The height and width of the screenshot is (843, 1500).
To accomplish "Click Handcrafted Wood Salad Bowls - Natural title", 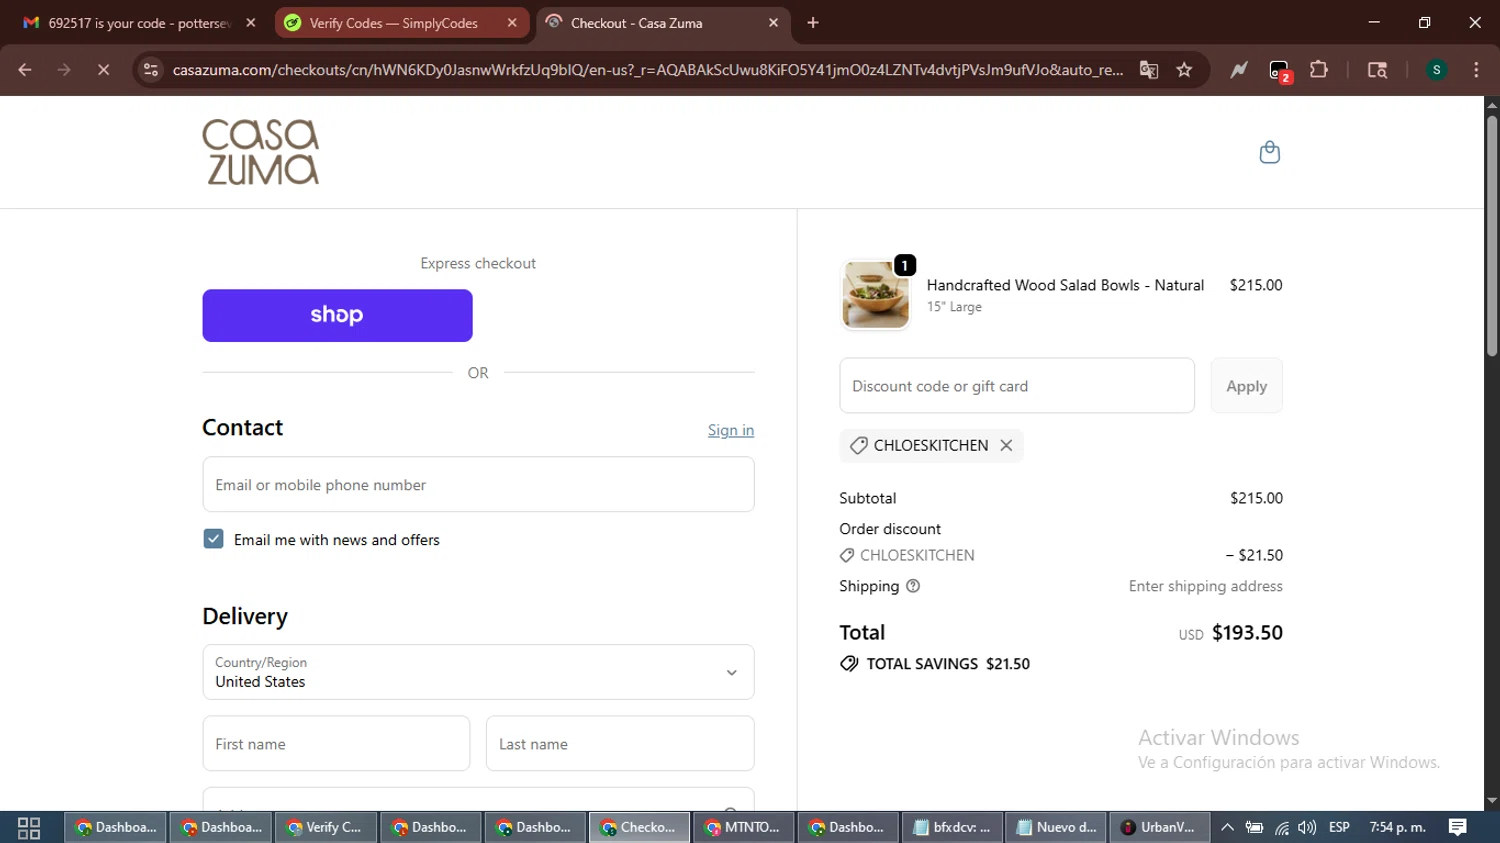I will tap(1065, 285).
